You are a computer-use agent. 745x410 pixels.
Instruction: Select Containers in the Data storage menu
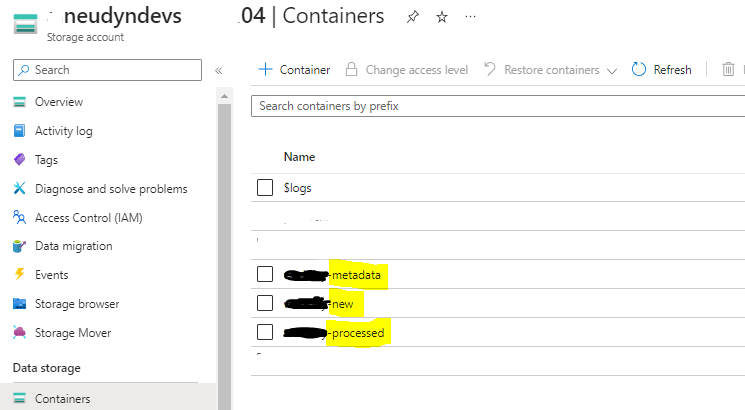pos(62,399)
